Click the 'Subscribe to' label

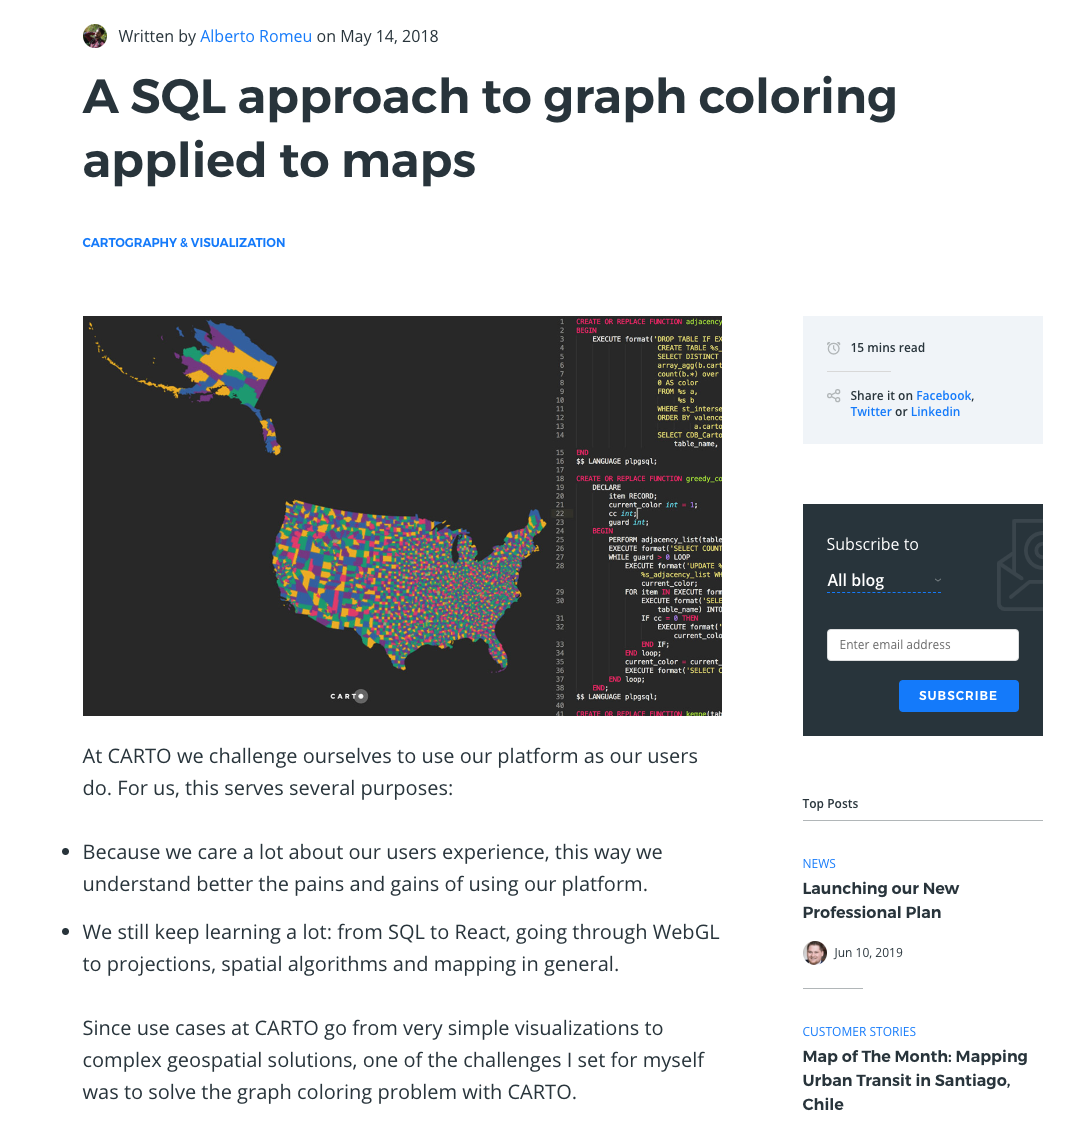(872, 545)
